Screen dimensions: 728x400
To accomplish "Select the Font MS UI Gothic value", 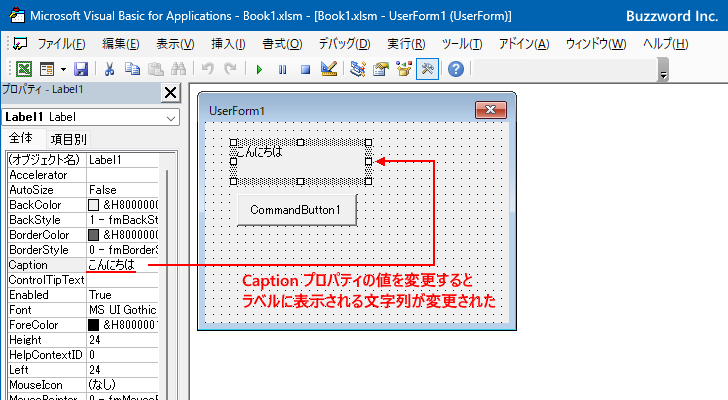I will click(123, 310).
